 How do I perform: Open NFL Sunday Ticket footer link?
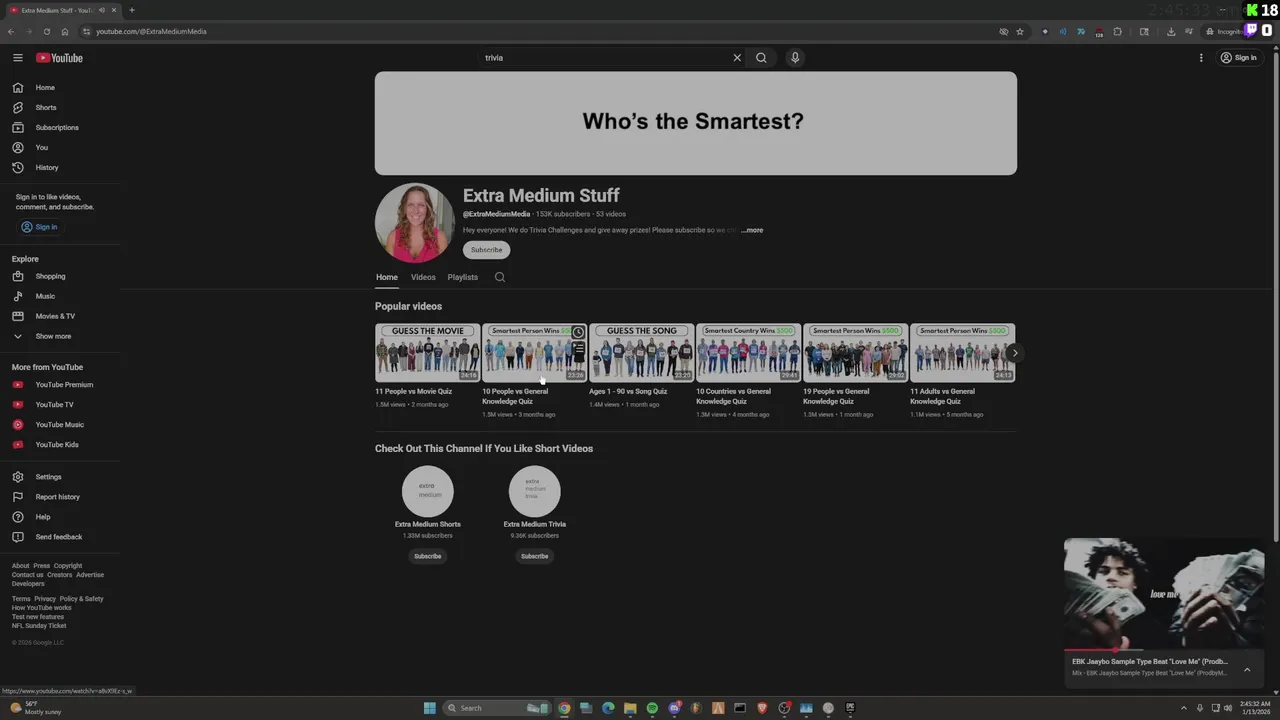tap(38, 626)
